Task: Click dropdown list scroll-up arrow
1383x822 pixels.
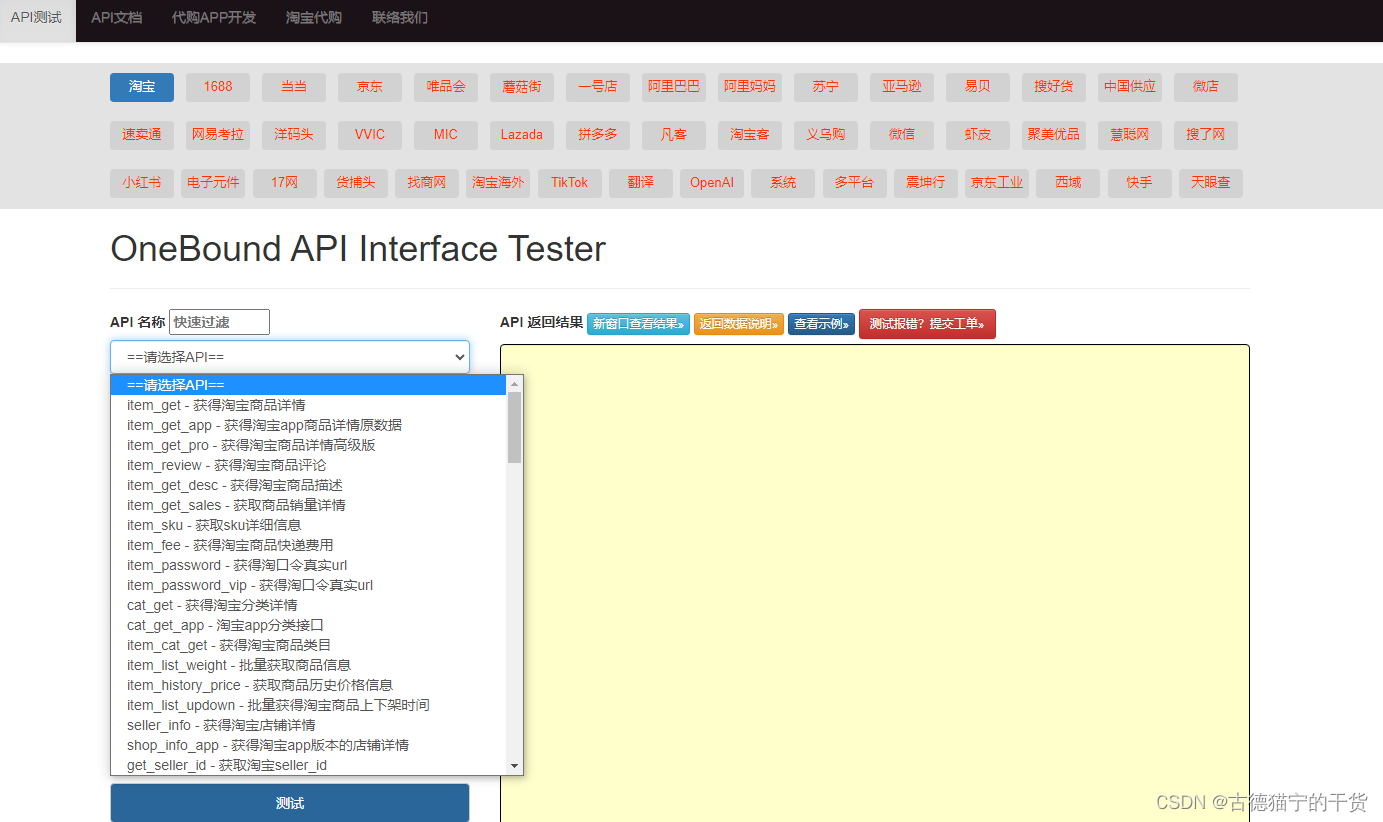Action: click(514, 383)
